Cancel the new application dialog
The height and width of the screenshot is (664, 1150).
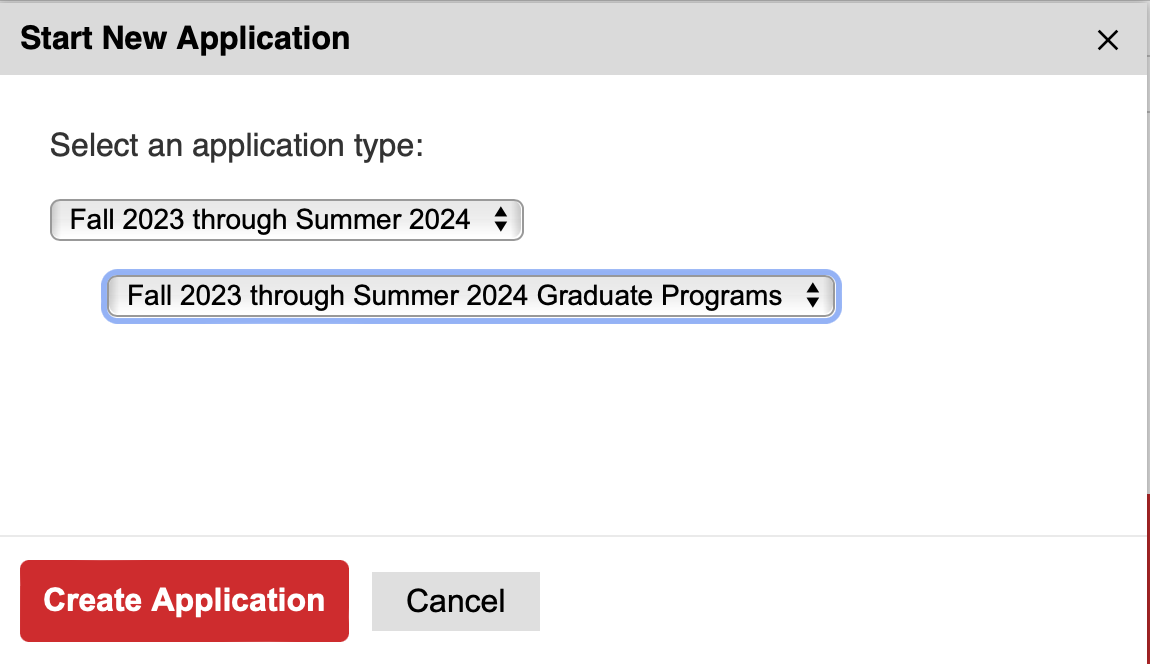[x=455, y=601]
